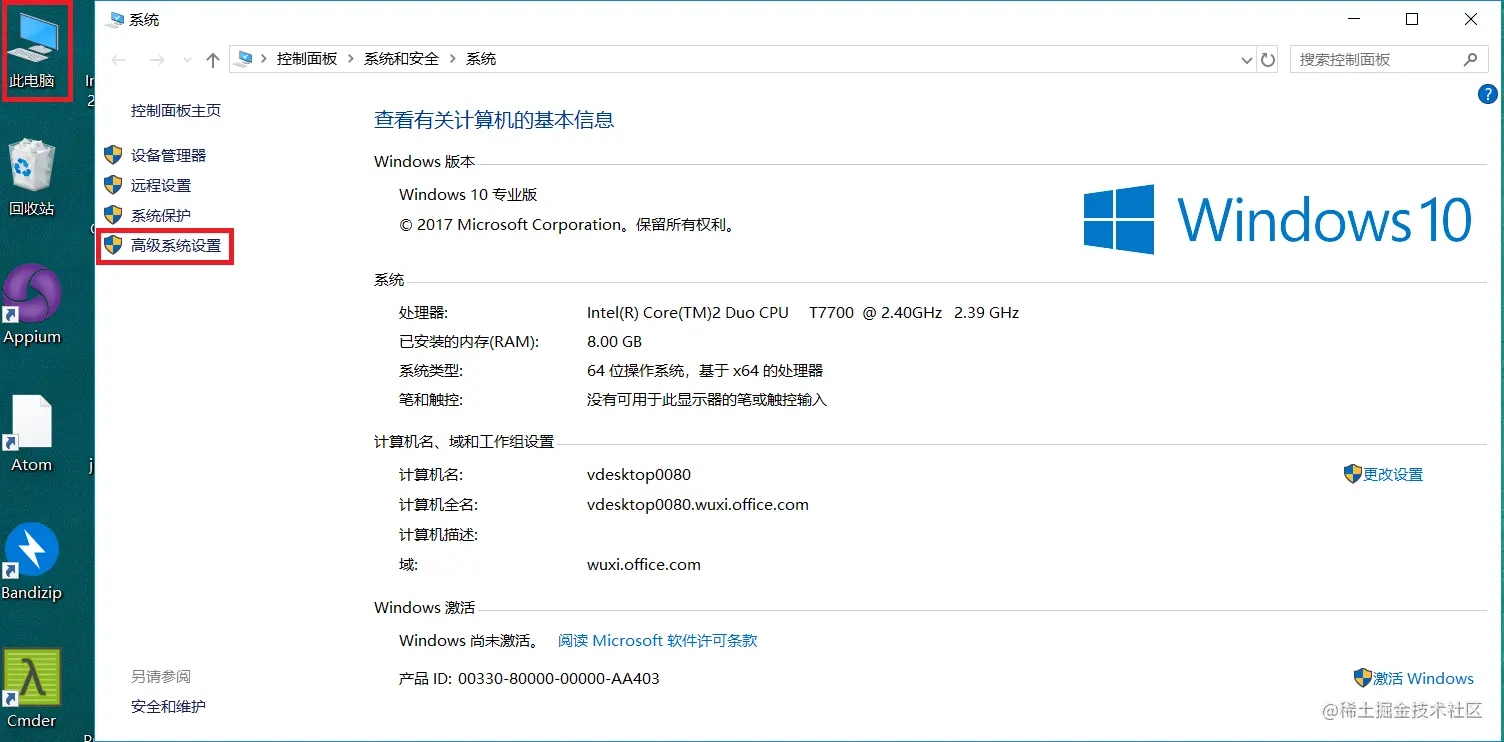This screenshot has width=1504, height=742.
Task: Launch Atom desktop shortcut
Action: 31,433
